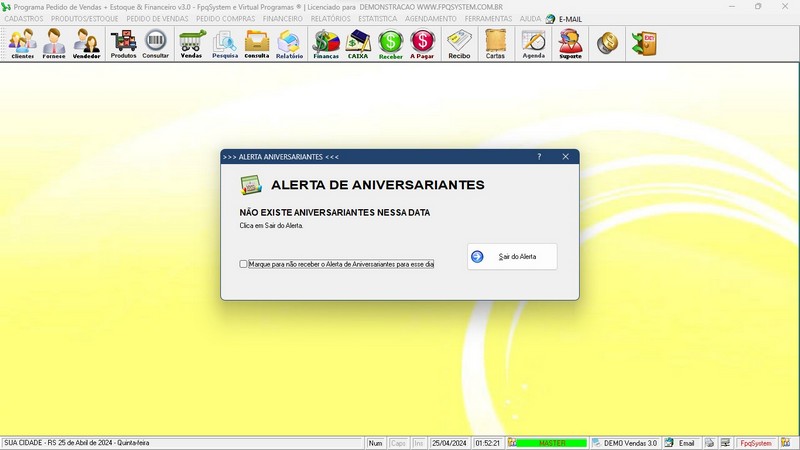Viewport: 800px width, 450px height.
Task: Click the Pesquisa magnifier icon
Action: pos(225,44)
